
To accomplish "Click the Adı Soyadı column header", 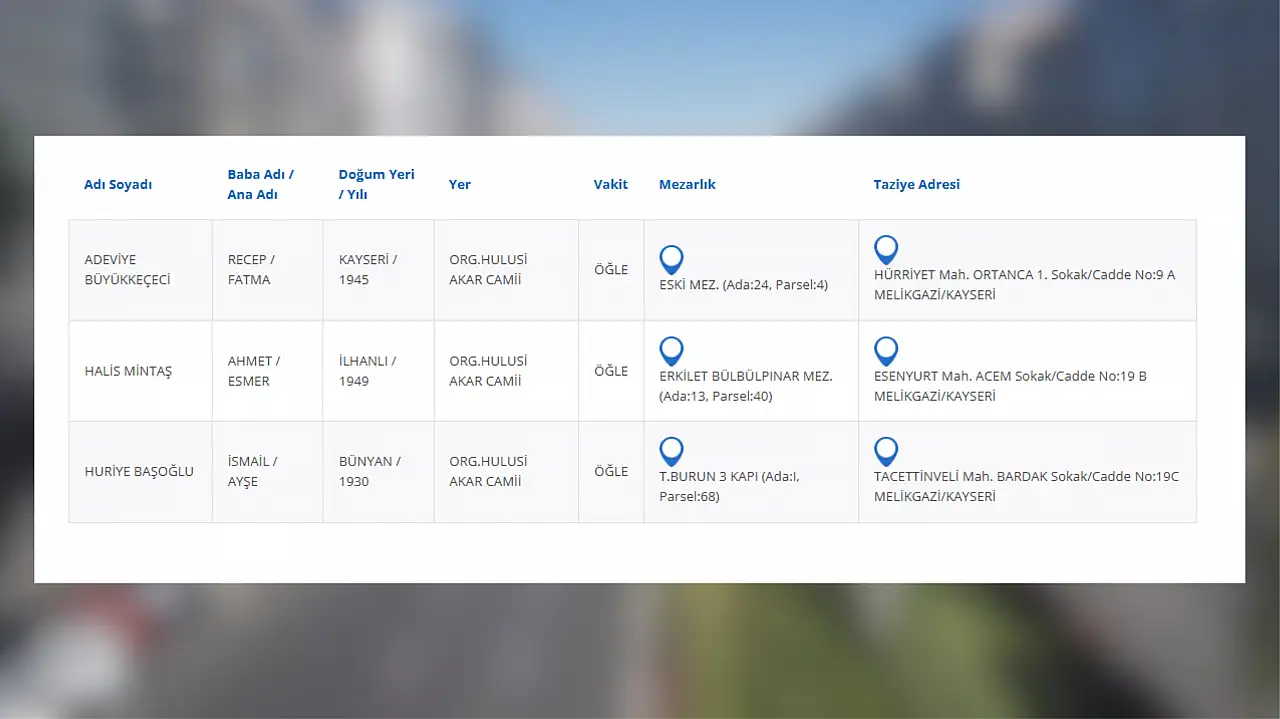I will [x=118, y=184].
